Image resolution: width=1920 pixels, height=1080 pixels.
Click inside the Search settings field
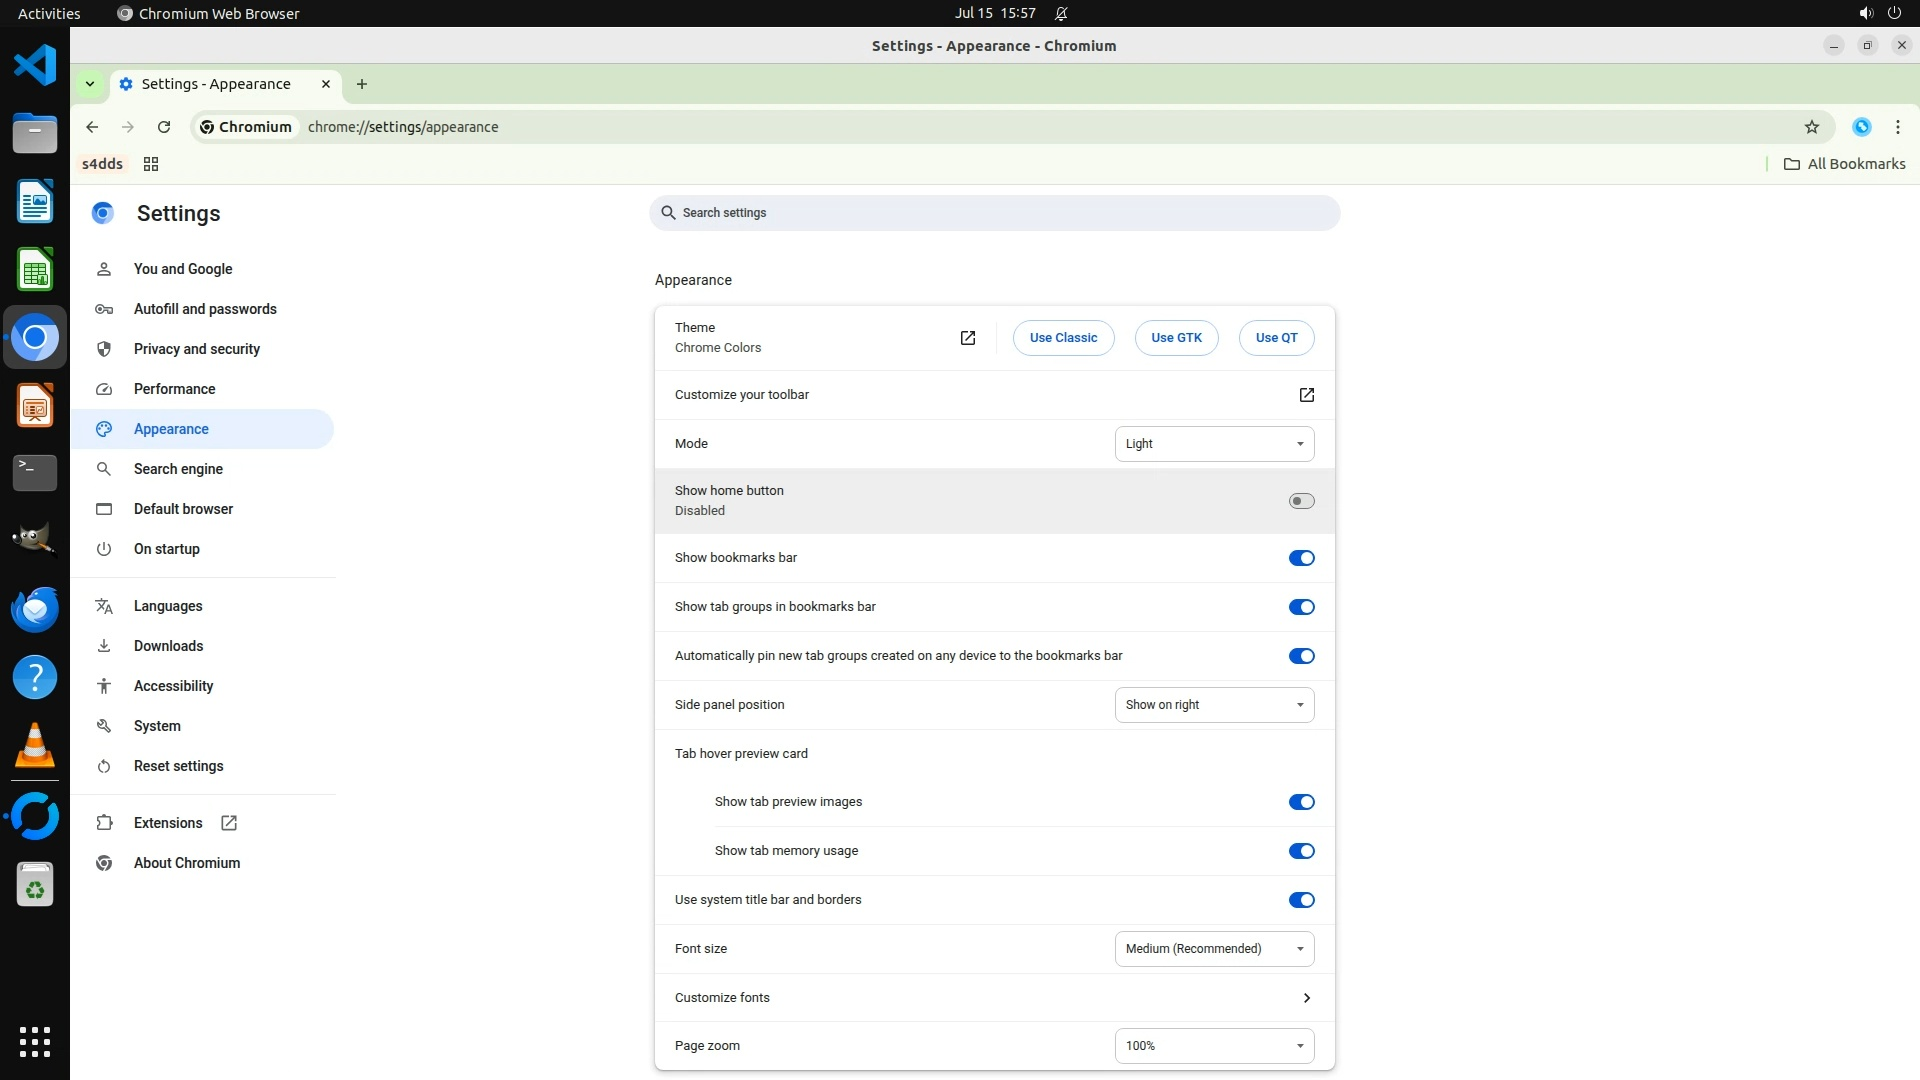pos(994,213)
